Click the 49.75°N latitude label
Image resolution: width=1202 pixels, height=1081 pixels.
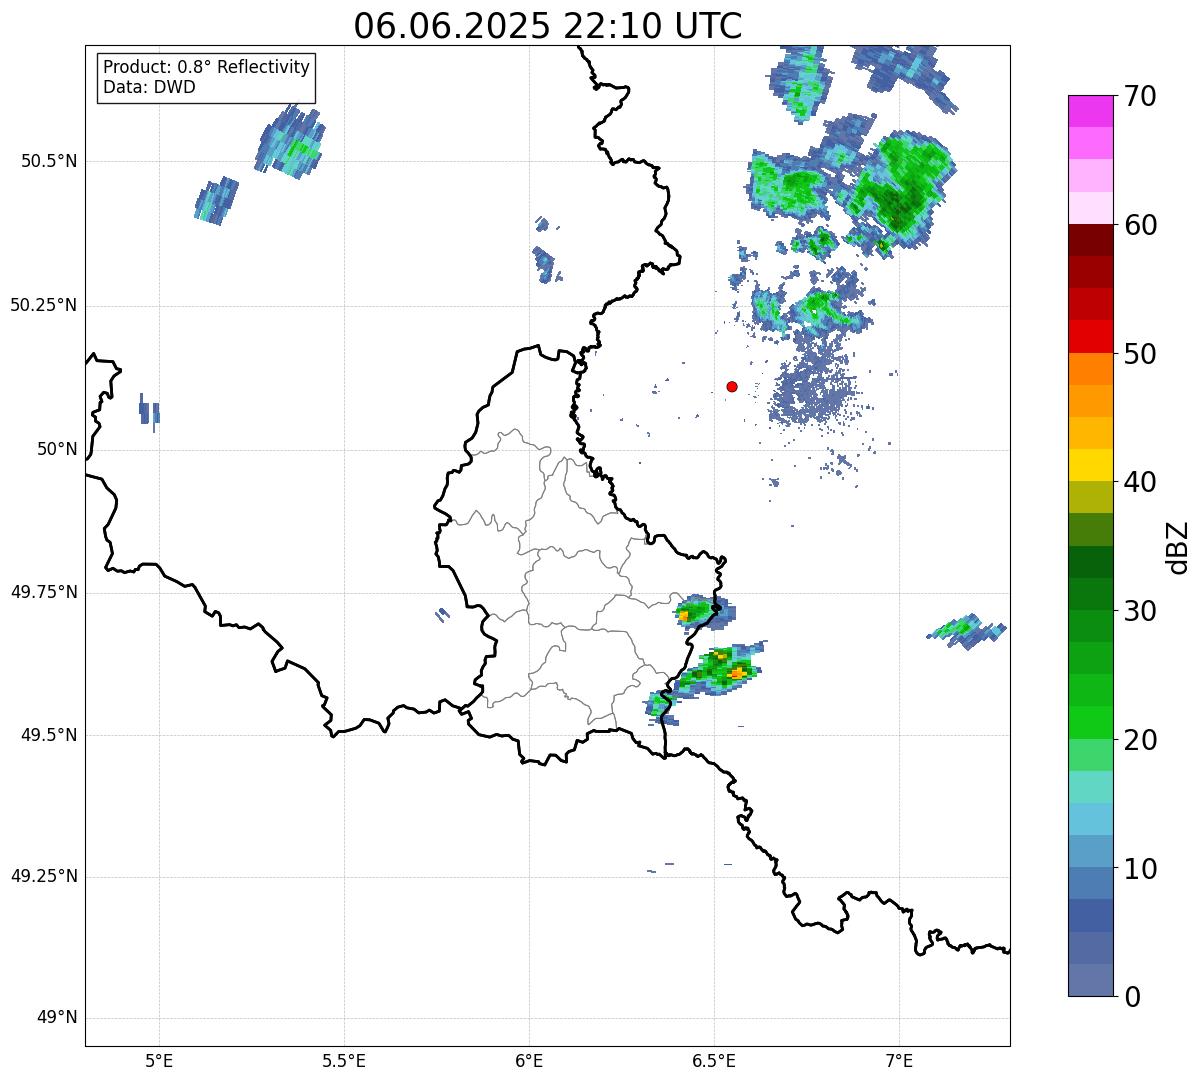point(44,592)
